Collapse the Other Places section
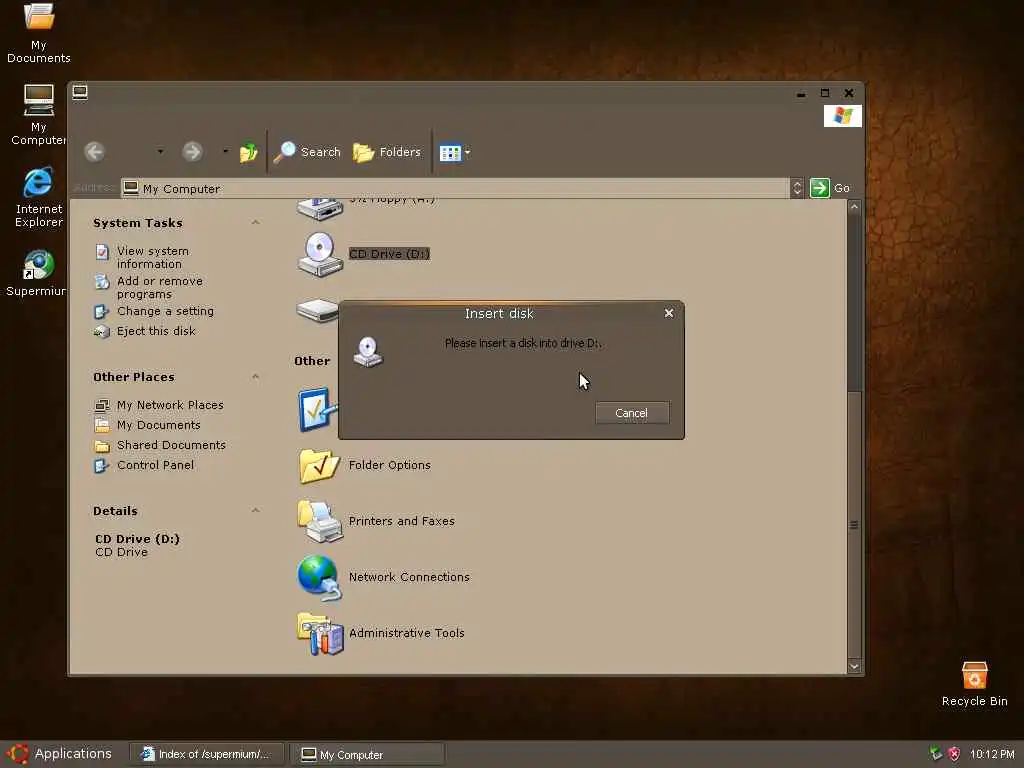This screenshot has height=768, width=1024. [255, 377]
